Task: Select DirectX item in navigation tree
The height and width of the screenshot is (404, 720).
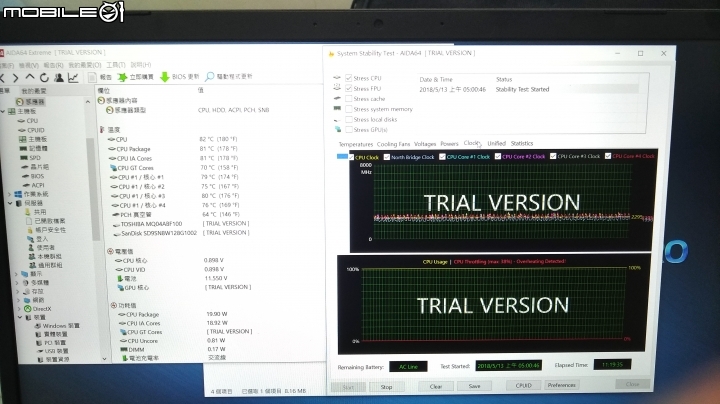Action: click(x=42, y=309)
